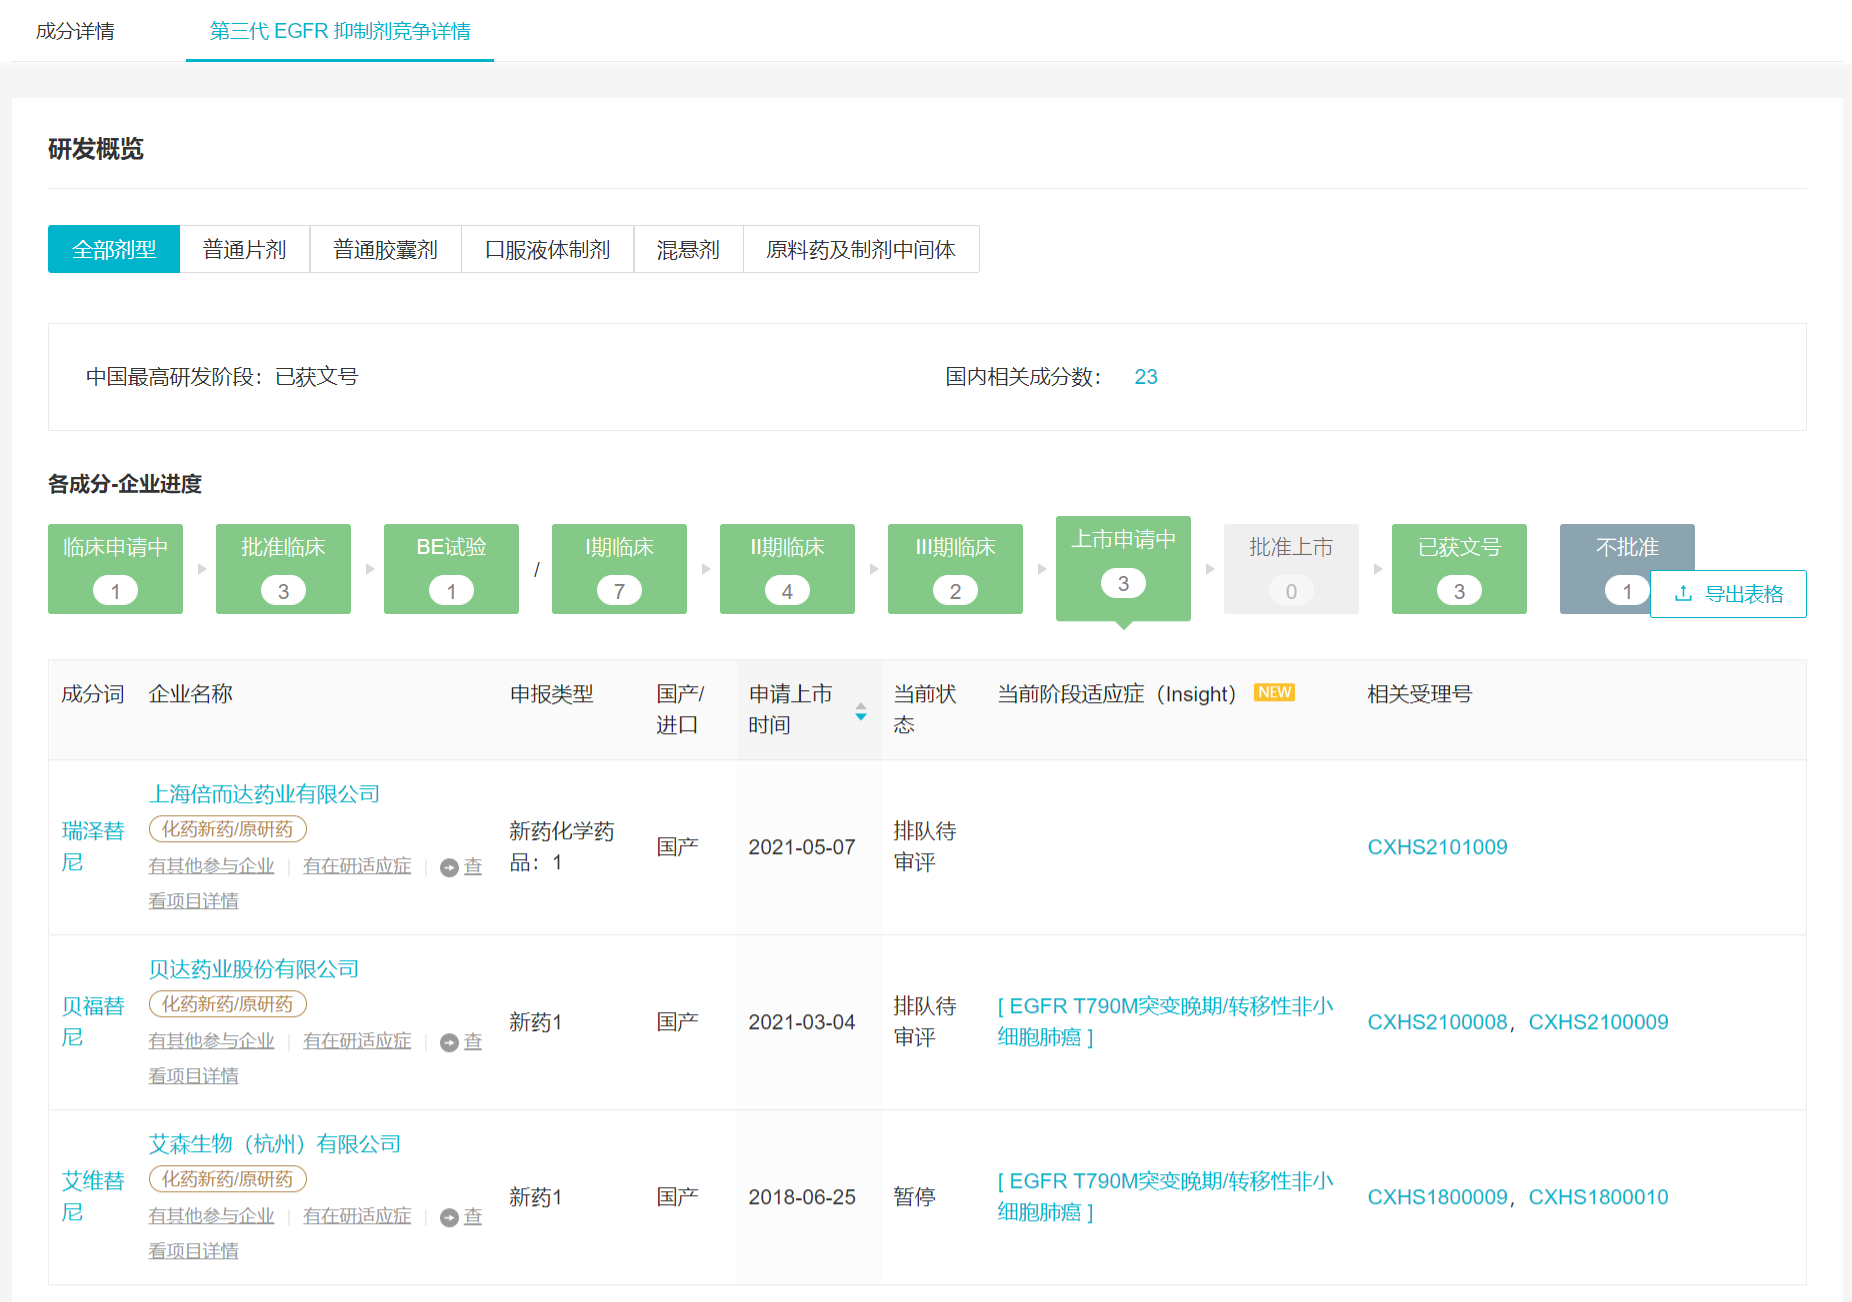The width and height of the screenshot is (1852, 1302).
Task: Select the 全部剂型 filter tab
Action: (114, 249)
